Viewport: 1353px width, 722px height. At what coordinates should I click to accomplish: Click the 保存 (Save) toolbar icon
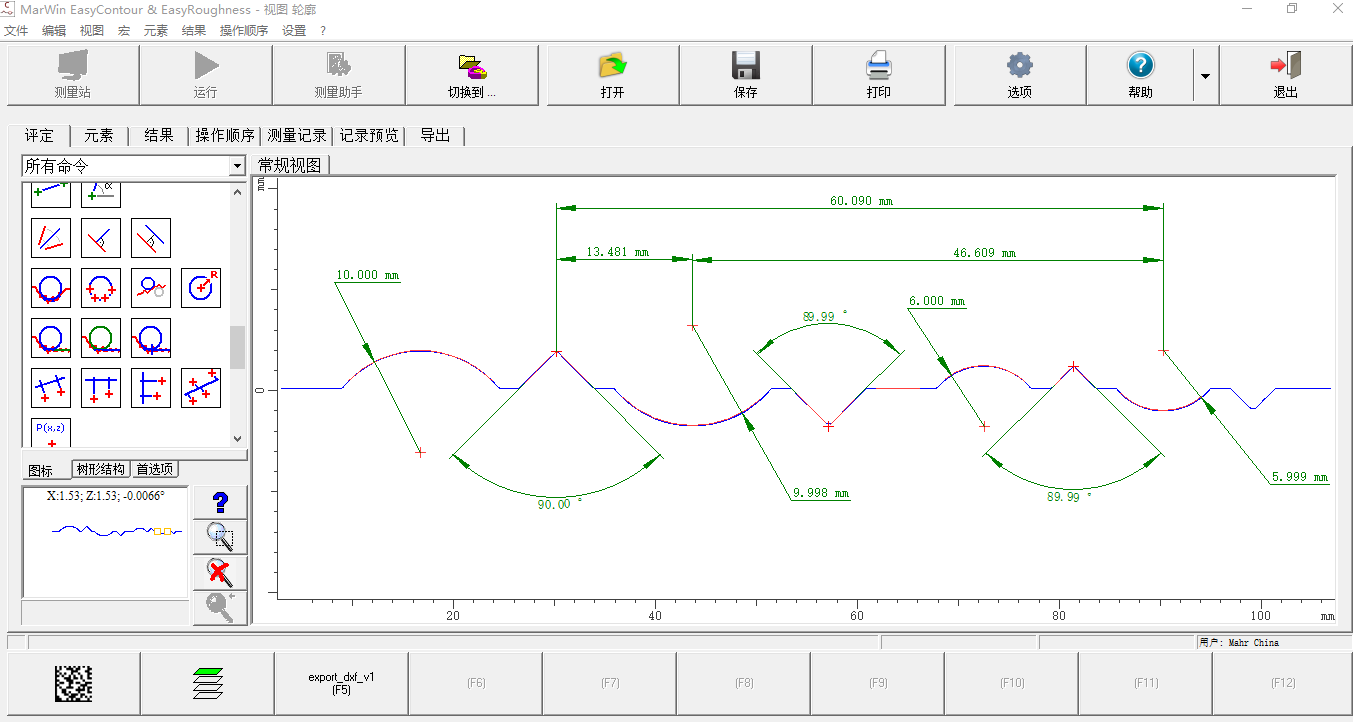click(745, 67)
